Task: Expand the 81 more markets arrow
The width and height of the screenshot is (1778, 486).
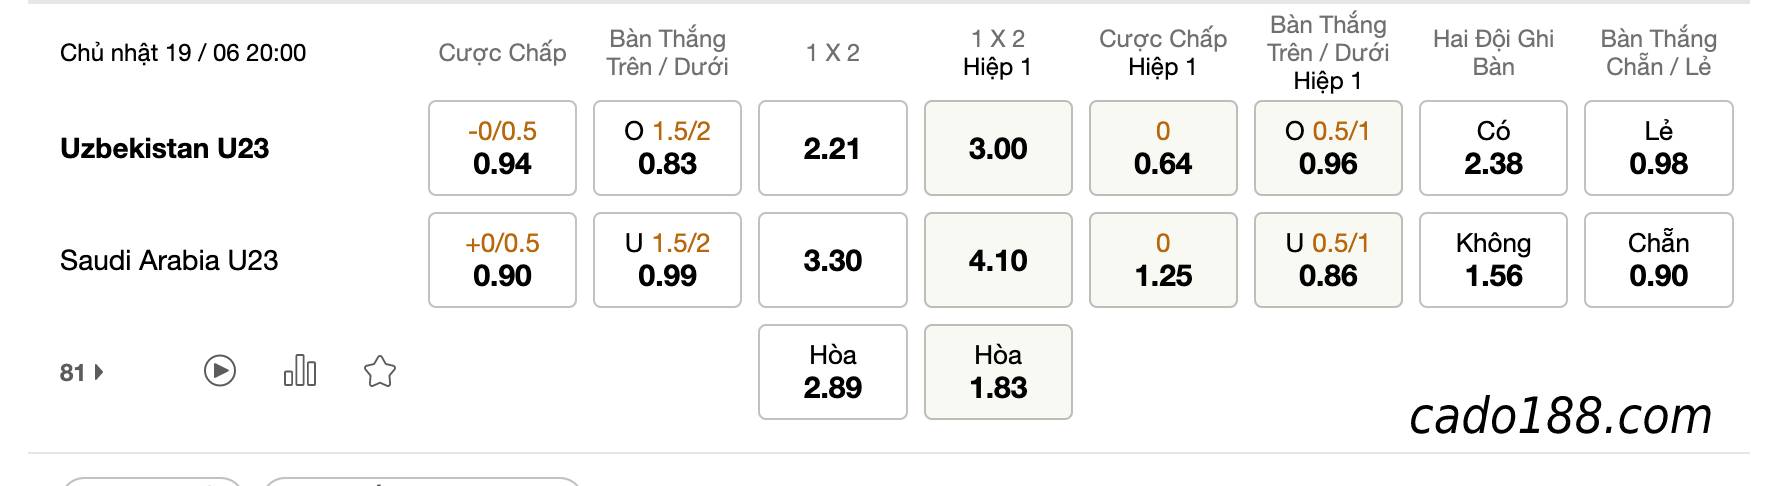Action: 82,373
